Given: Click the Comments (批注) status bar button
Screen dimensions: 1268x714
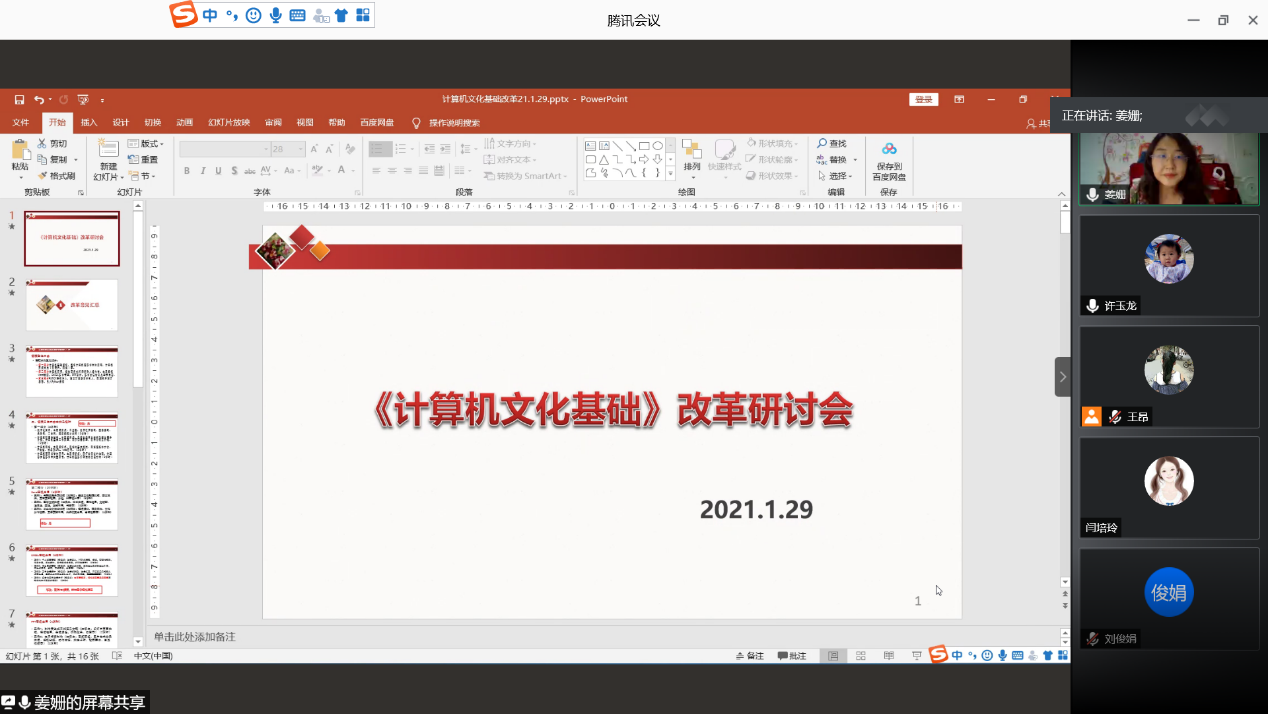Looking at the screenshot, I should (791, 656).
